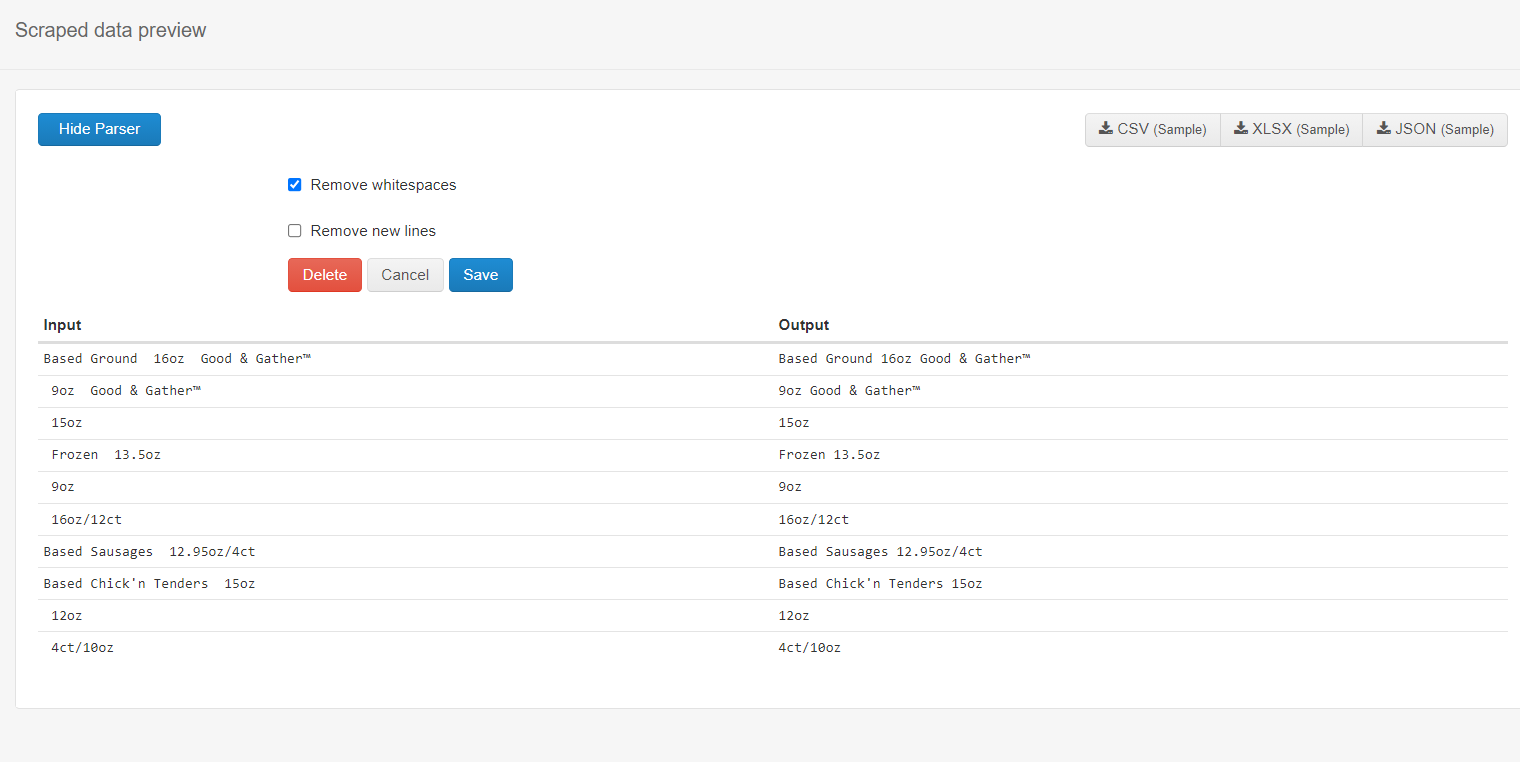This screenshot has width=1520, height=762.
Task: Click the red Delete button
Action: pyautogui.click(x=324, y=275)
